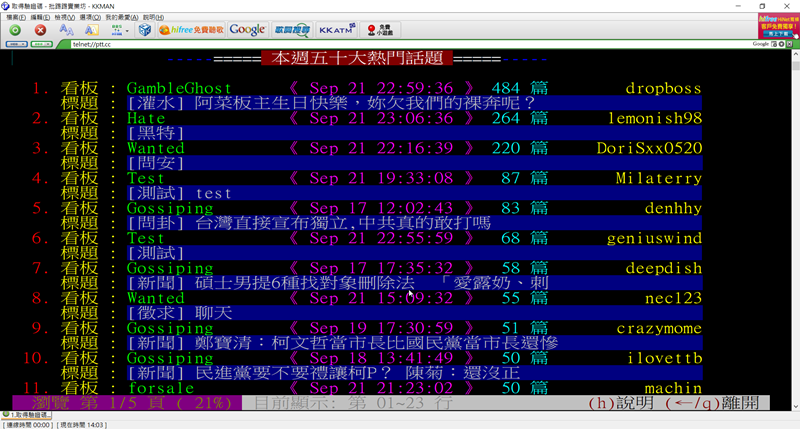The height and width of the screenshot is (429, 800).
Task: Select the '1.取得驗證碼' session tab
Action: pos(27,415)
